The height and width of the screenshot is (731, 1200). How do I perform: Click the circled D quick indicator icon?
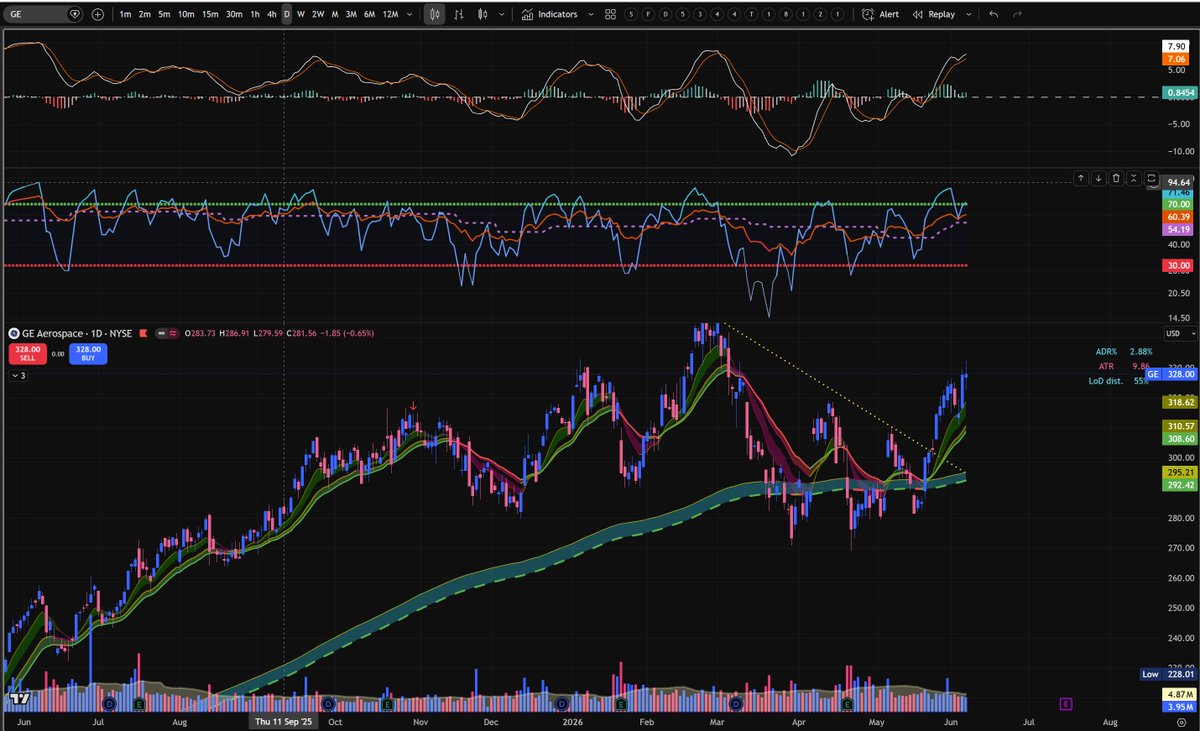coord(665,15)
